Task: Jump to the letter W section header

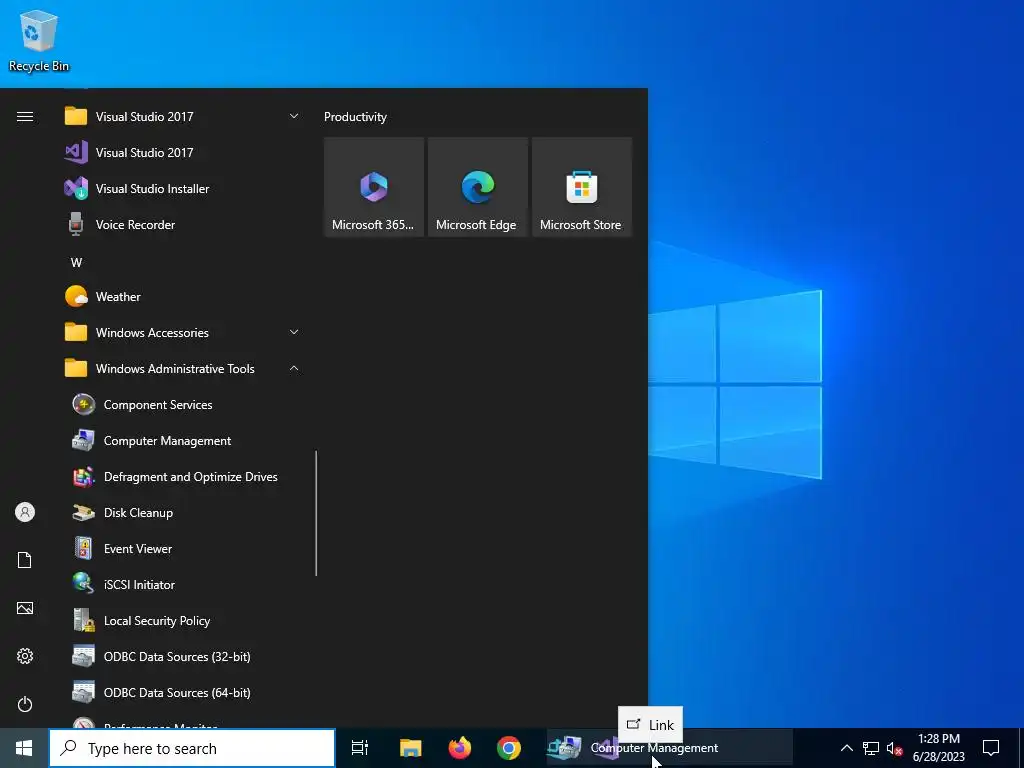Action: click(x=76, y=263)
